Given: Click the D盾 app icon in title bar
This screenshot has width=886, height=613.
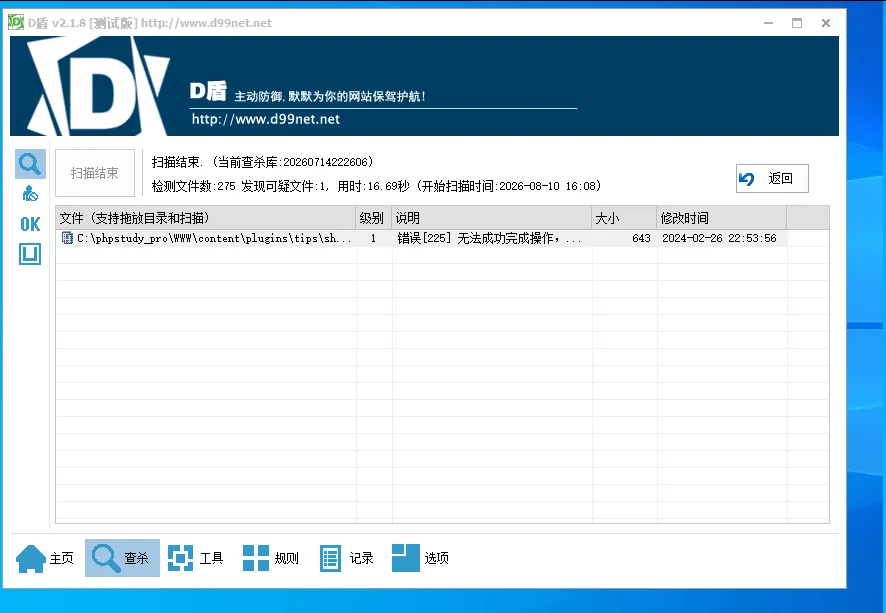Looking at the screenshot, I should pyautogui.click(x=16, y=23).
